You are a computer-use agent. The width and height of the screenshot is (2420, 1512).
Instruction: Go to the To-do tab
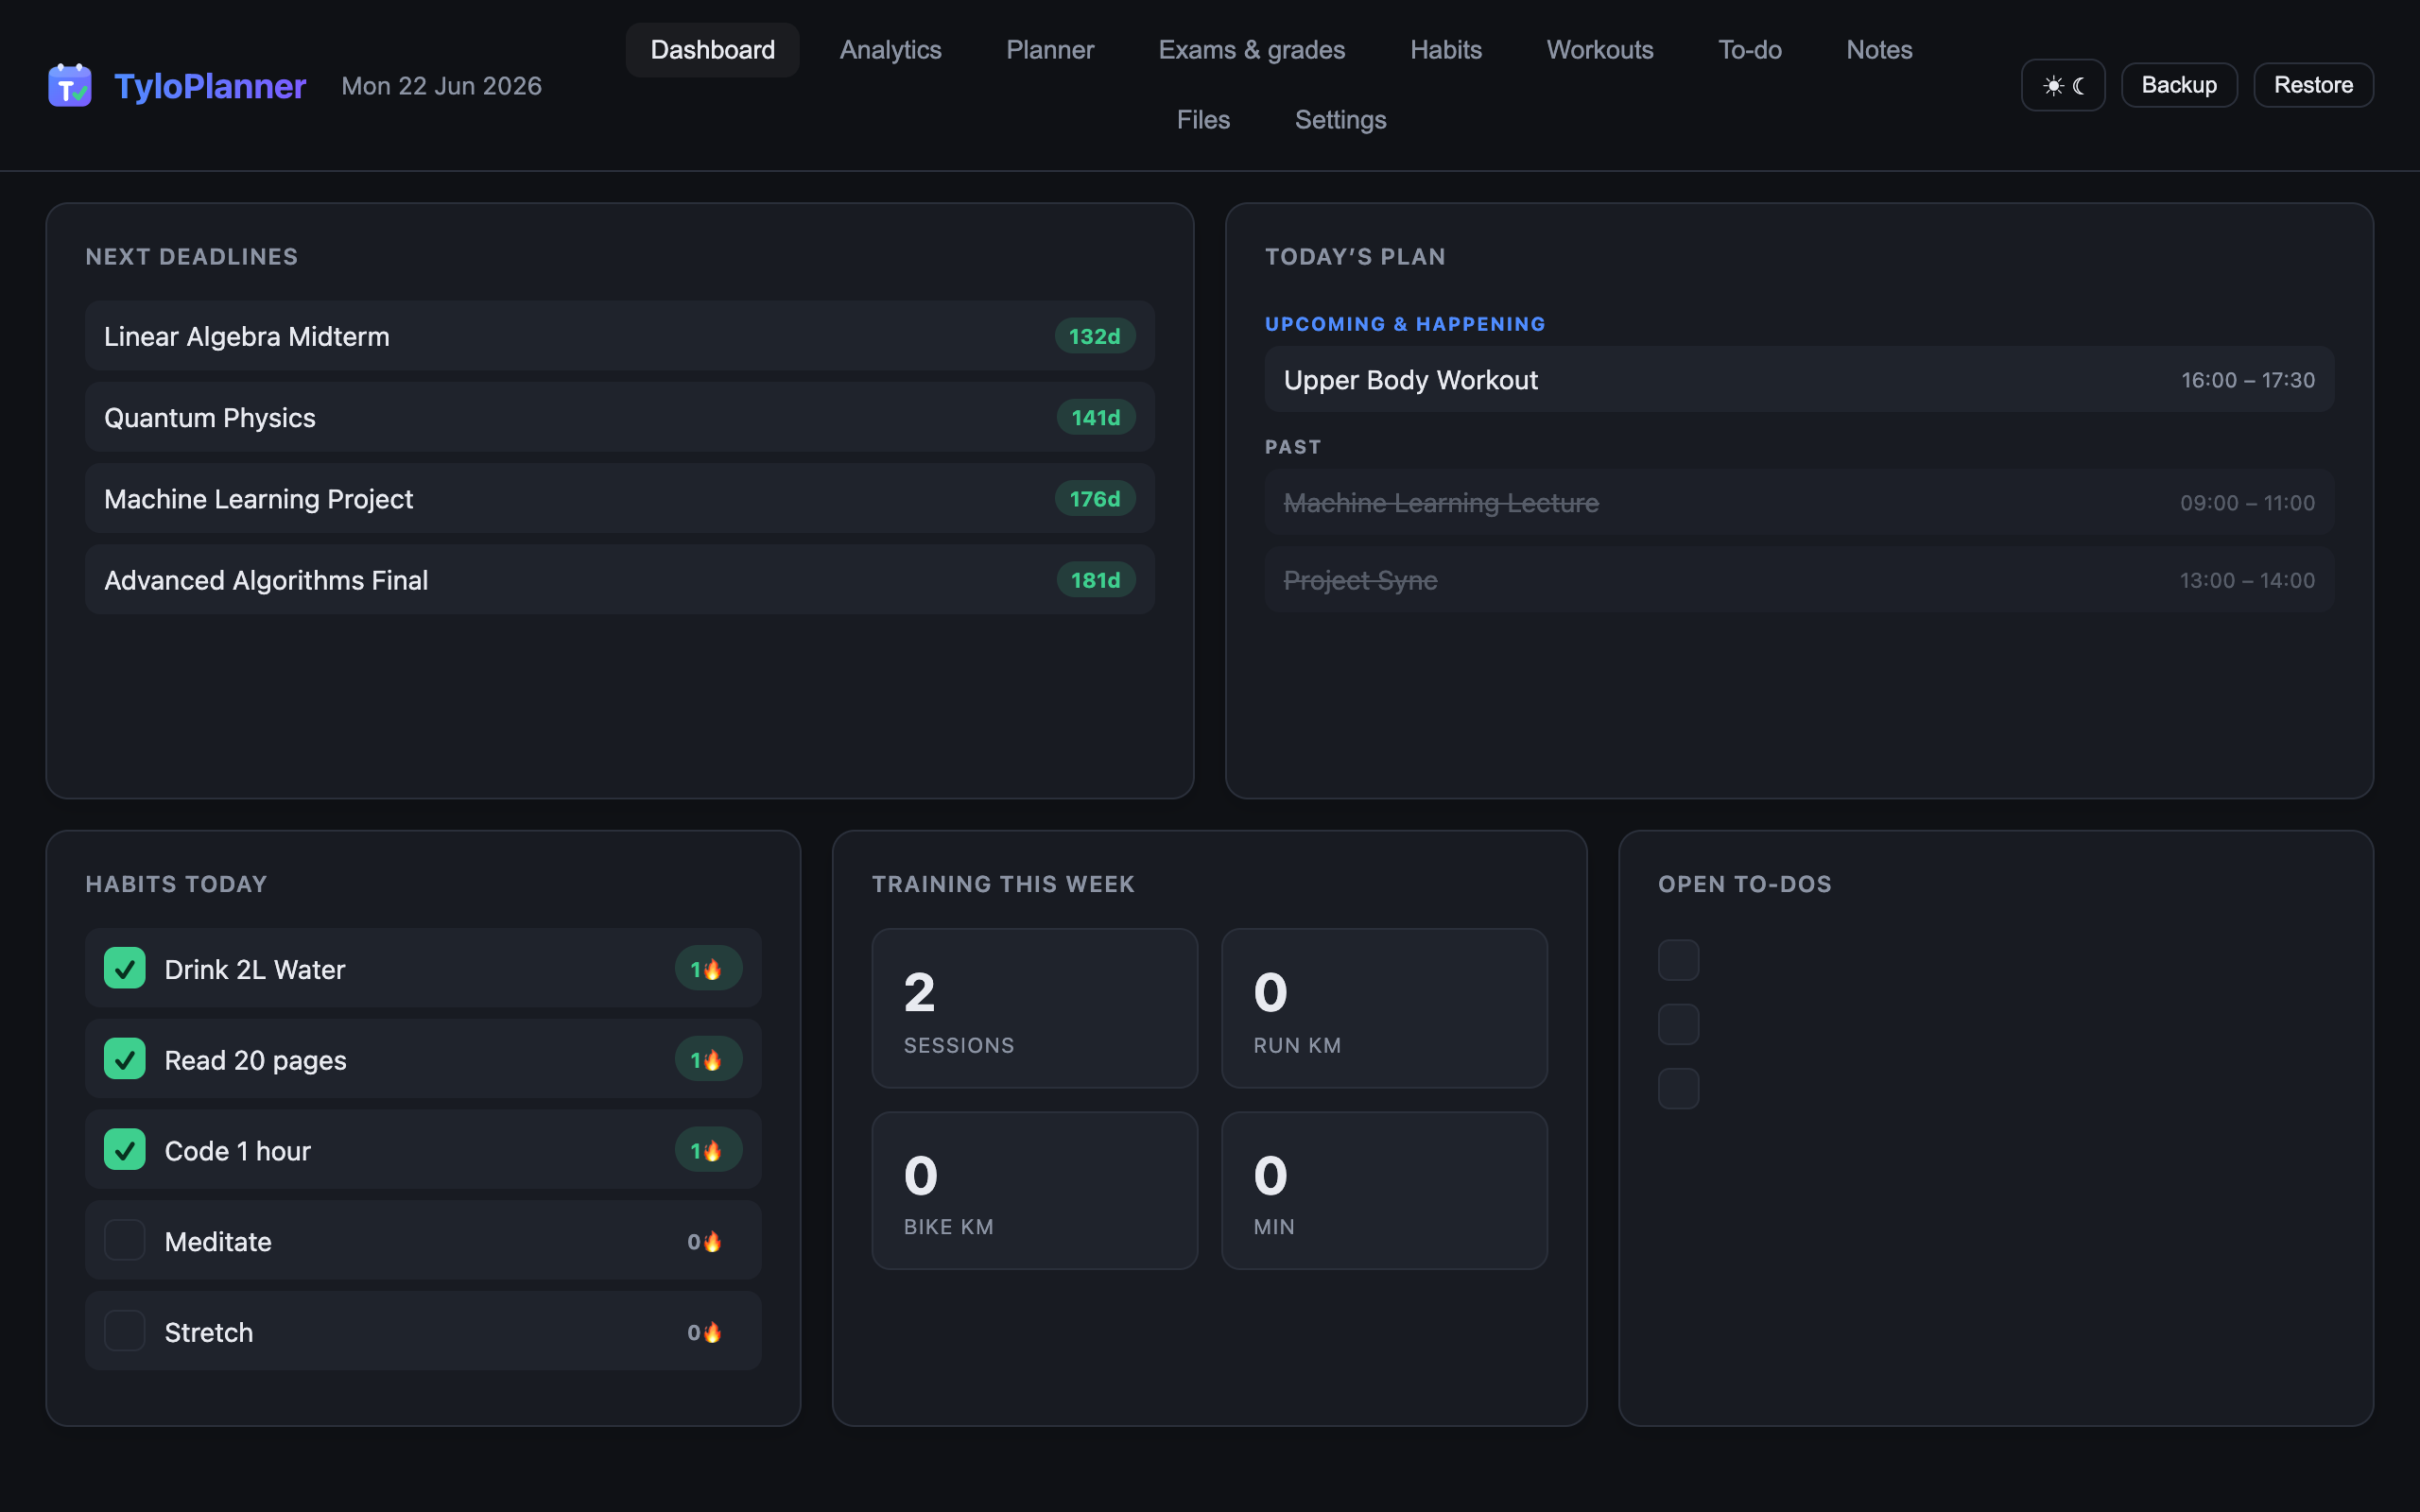[1749, 50]
